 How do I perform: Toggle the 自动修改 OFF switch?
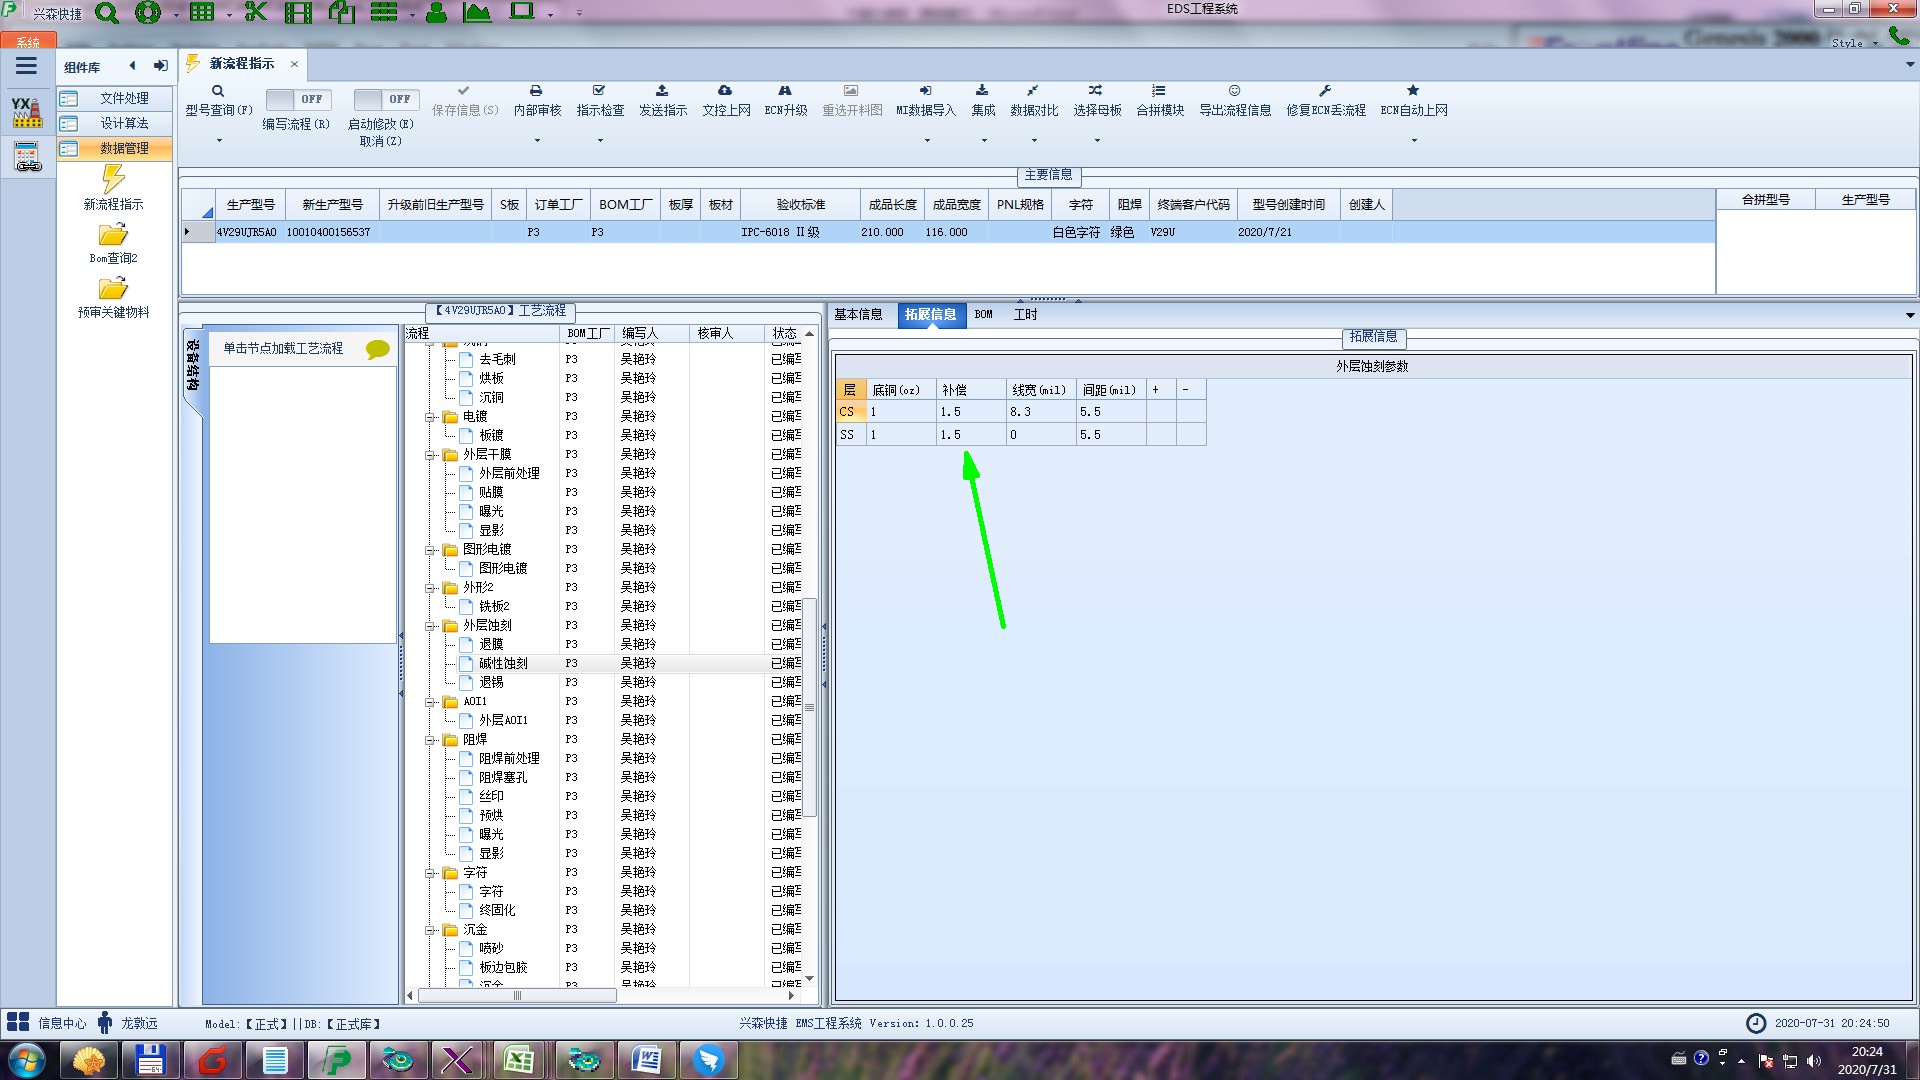pos(386,99)
